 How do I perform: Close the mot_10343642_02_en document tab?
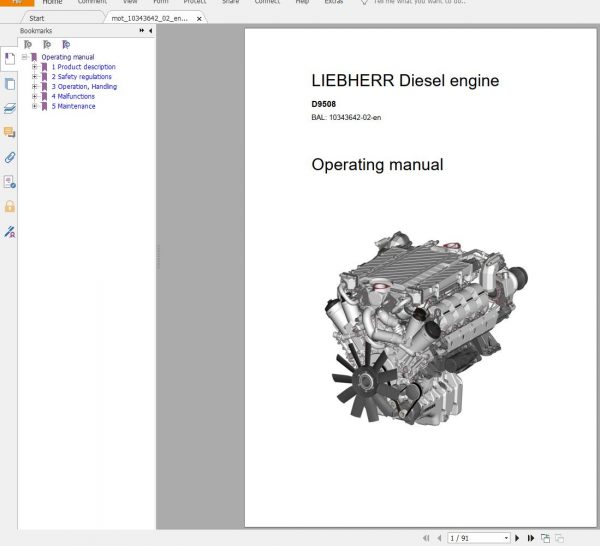tap(199, 18)
